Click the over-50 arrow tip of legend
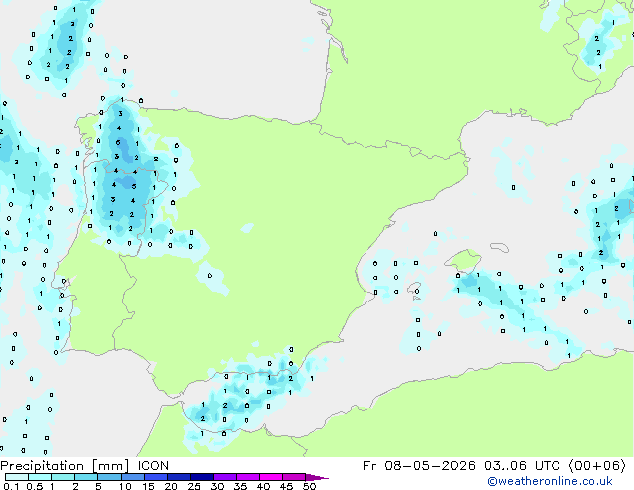The image size is (634, 490). tap(317, 477)
